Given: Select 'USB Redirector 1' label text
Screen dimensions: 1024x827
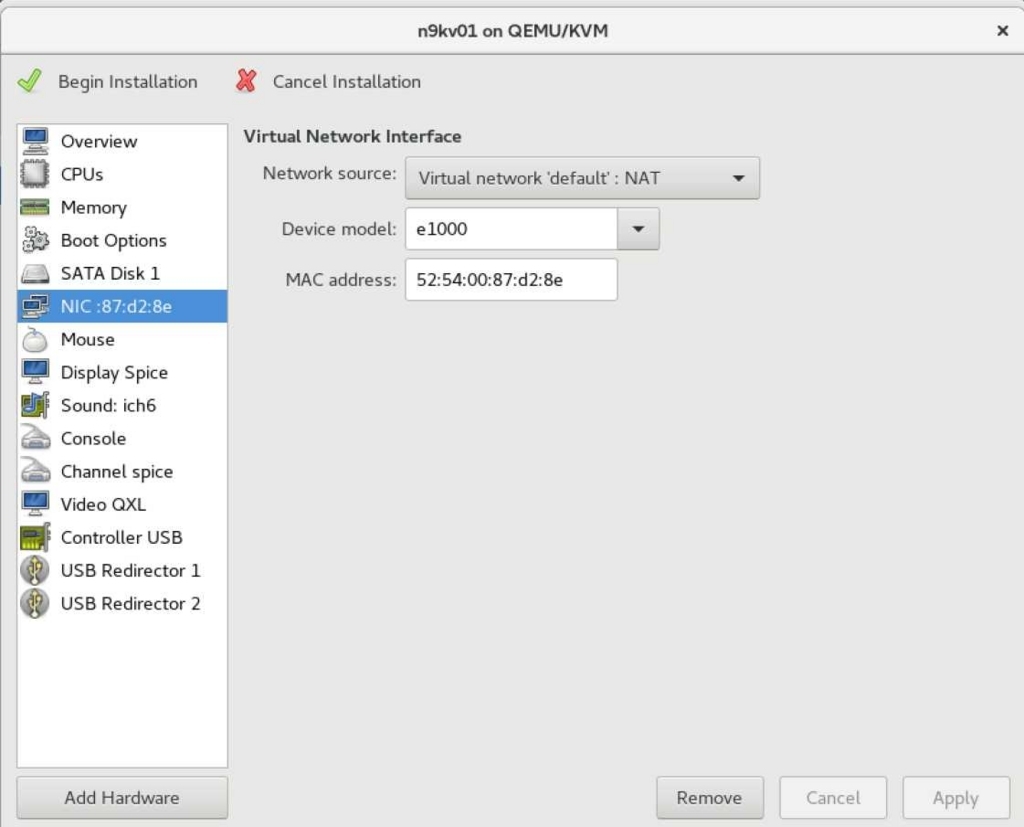Looking at the screenshot, I should point(131,570).
